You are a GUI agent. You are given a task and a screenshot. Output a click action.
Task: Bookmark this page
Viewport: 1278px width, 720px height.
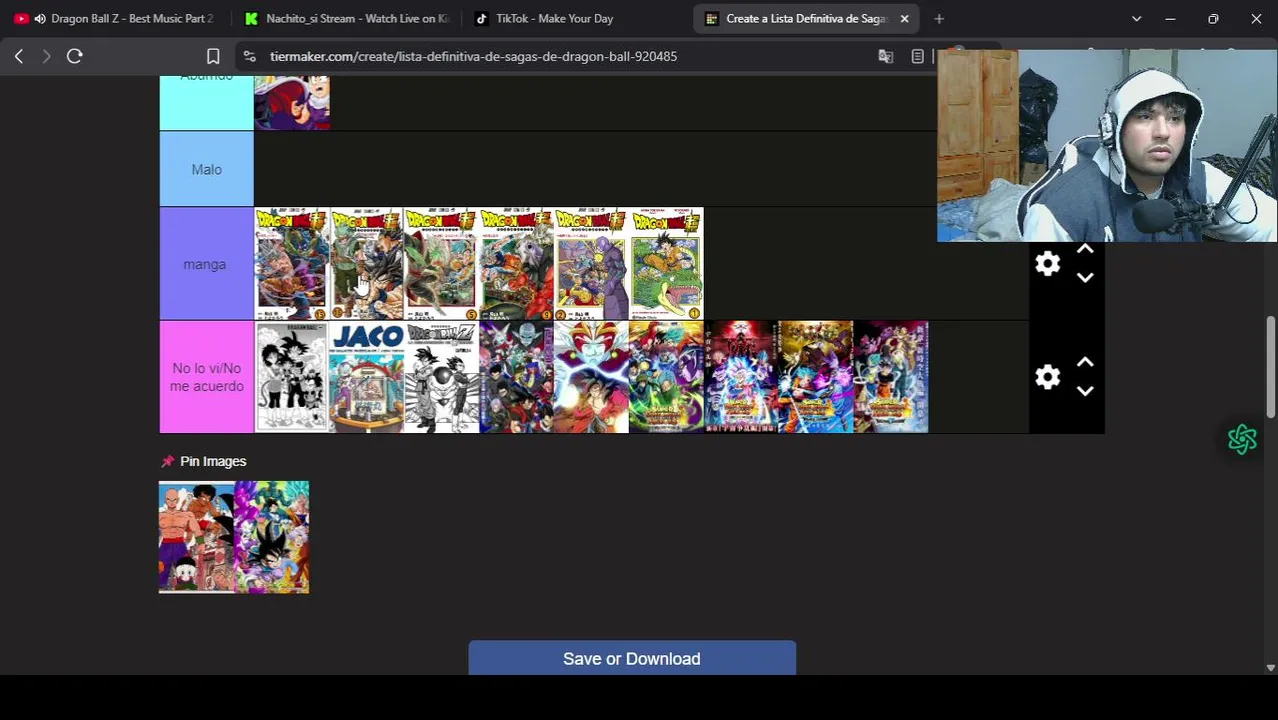(213, 56)
